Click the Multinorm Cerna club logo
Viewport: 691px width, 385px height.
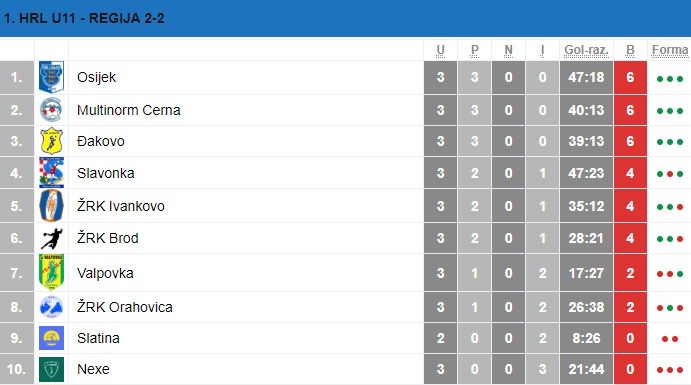(51, 110)
